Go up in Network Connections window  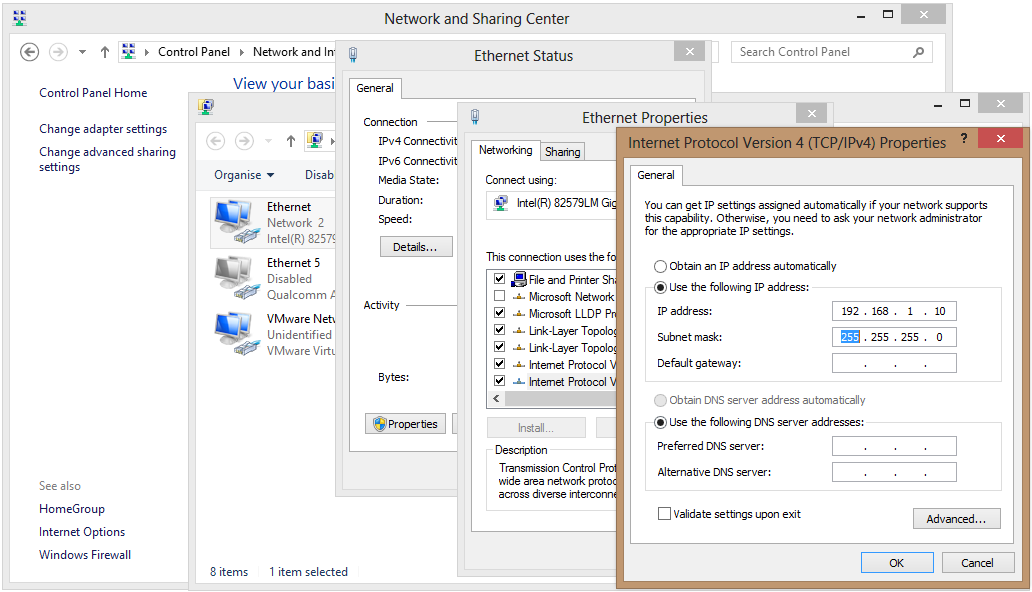pyautogui.click(x=290, y=141)
